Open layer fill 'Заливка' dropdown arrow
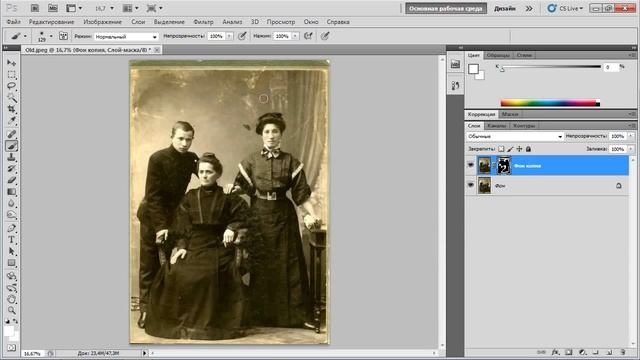 click(631, 149)
